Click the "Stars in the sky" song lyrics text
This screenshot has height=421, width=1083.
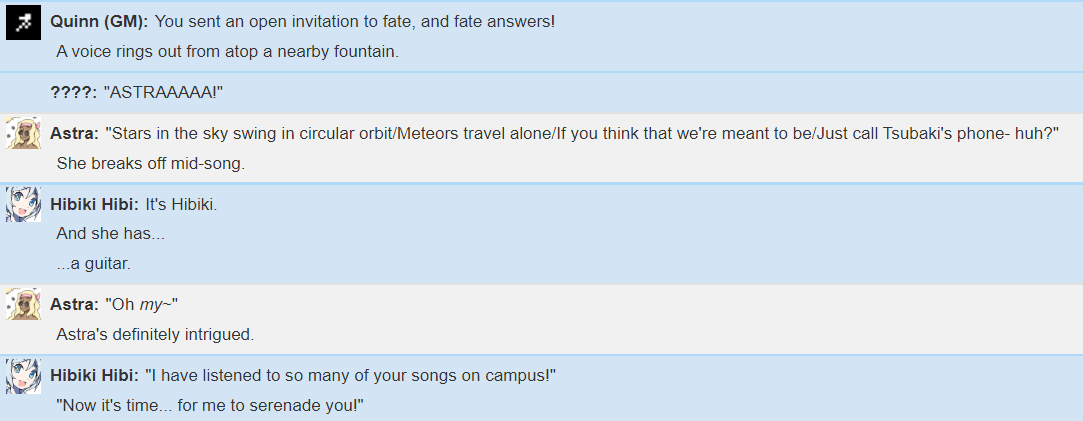(582, 133)
